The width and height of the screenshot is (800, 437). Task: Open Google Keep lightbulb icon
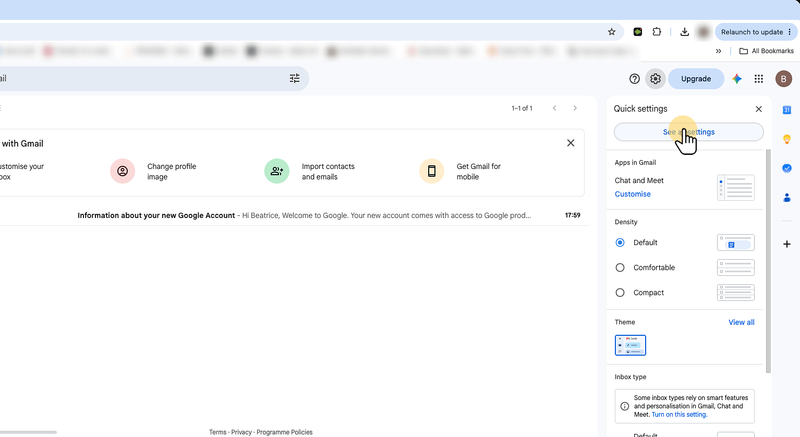(x=787, y=139)
